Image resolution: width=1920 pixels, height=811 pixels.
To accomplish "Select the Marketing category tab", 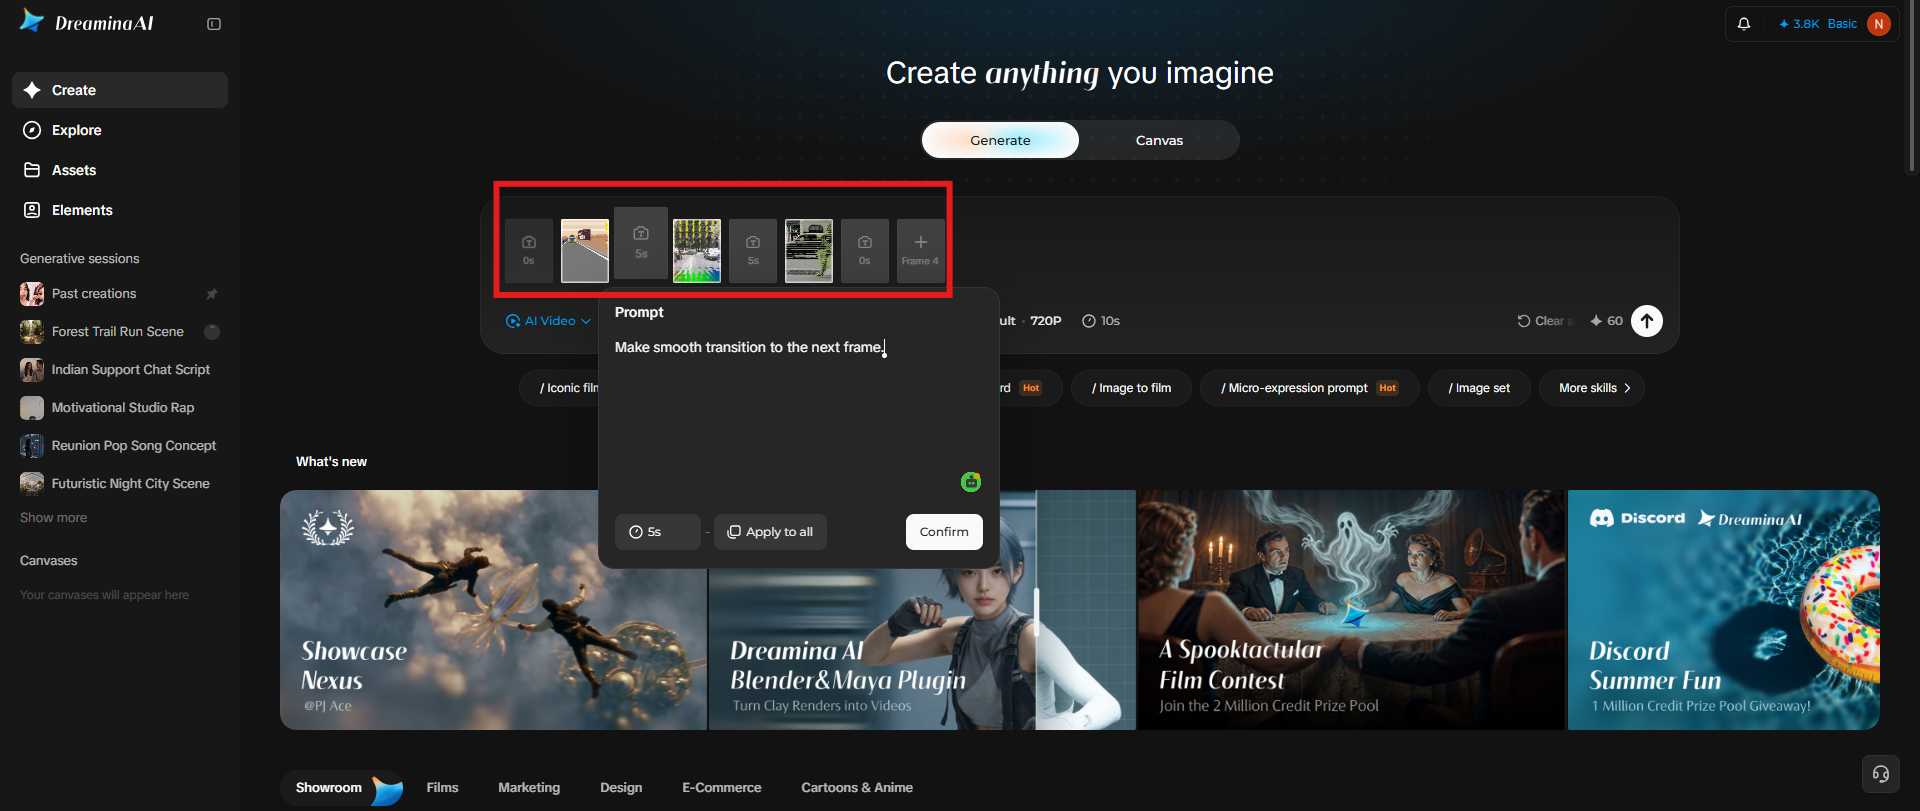I will (x=529, y=788).
